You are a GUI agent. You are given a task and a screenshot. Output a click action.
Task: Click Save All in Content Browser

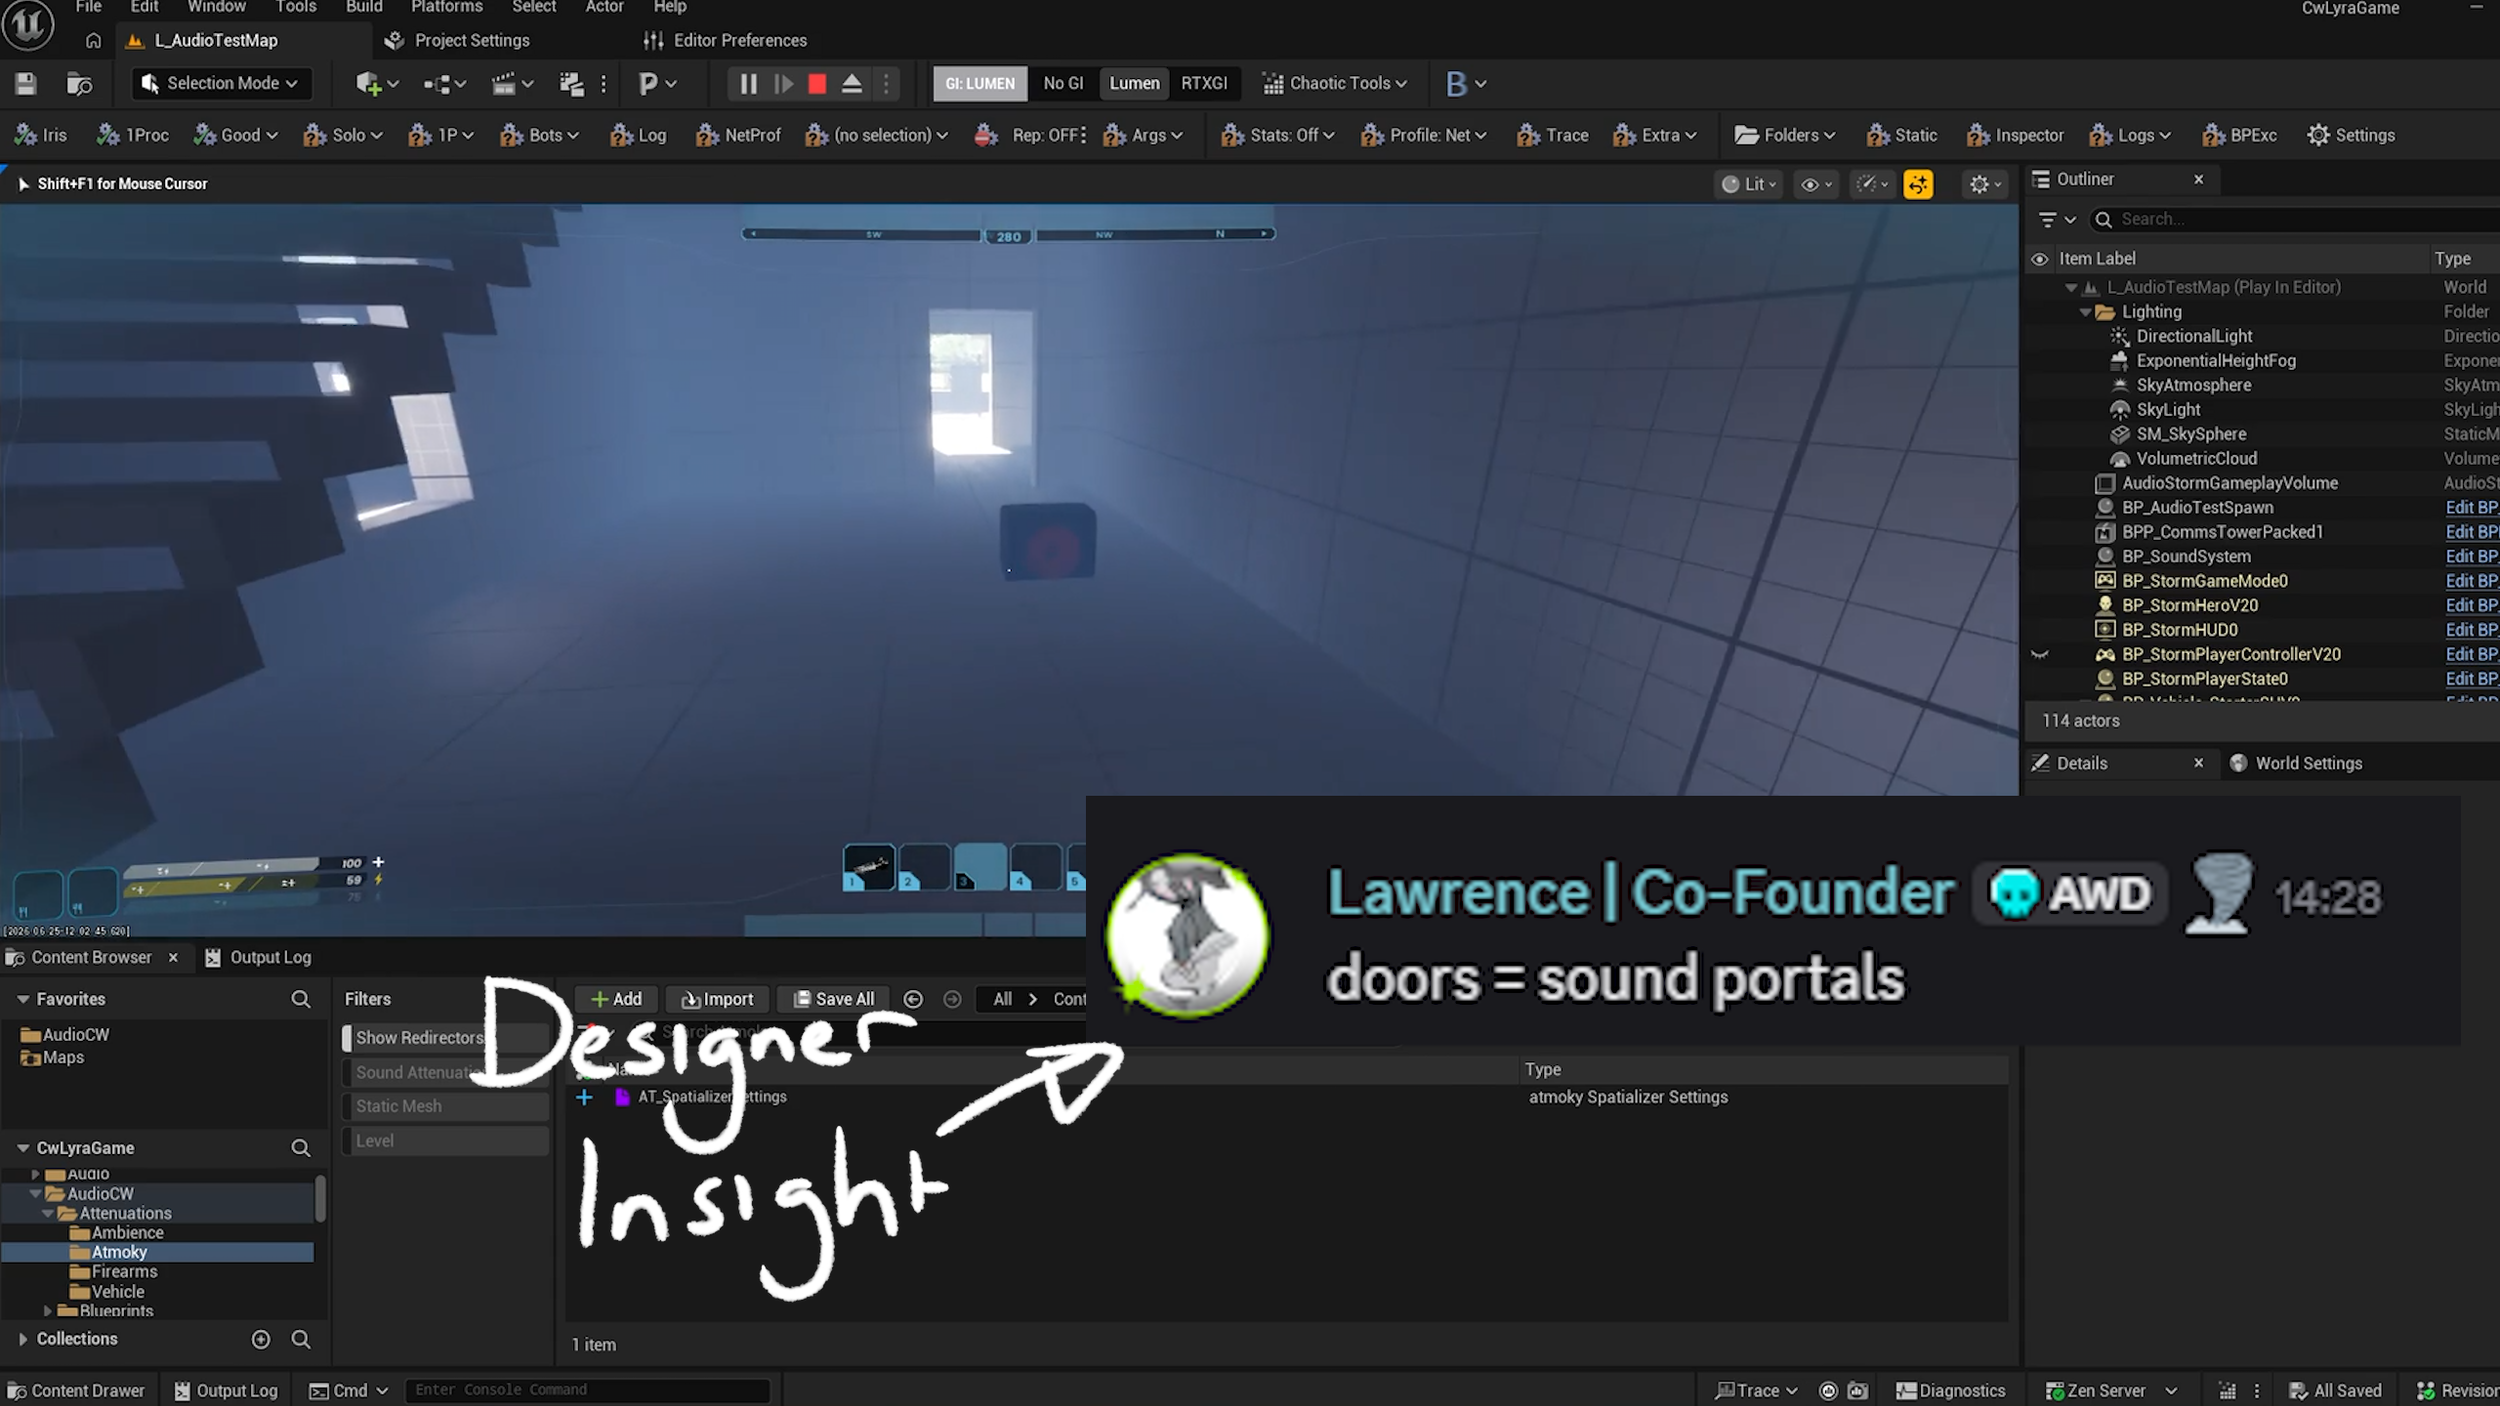[833, 999]
